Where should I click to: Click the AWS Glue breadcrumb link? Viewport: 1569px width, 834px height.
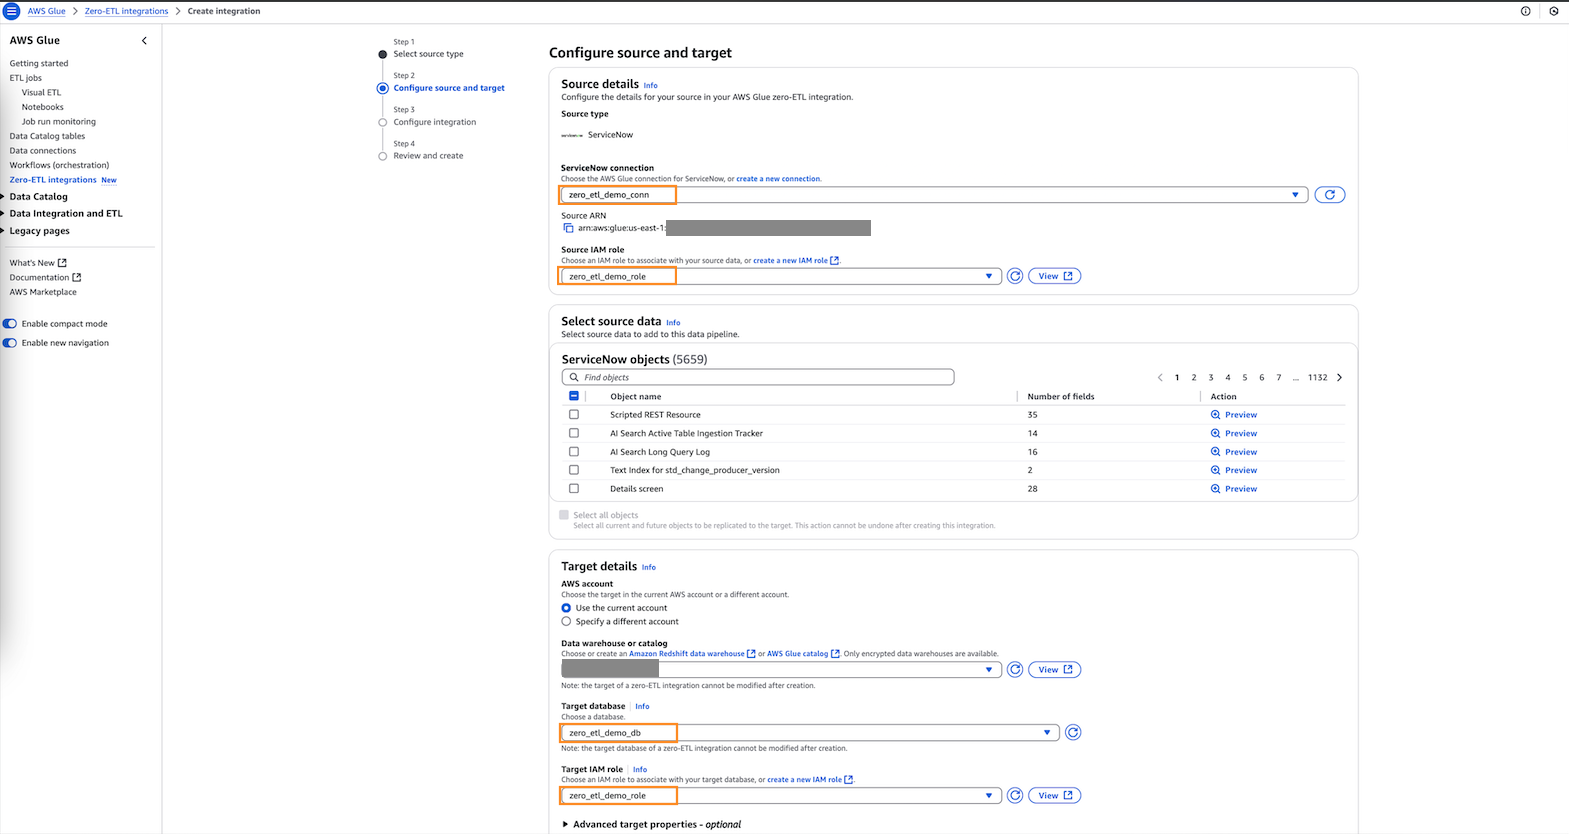(x=46, y=12)
